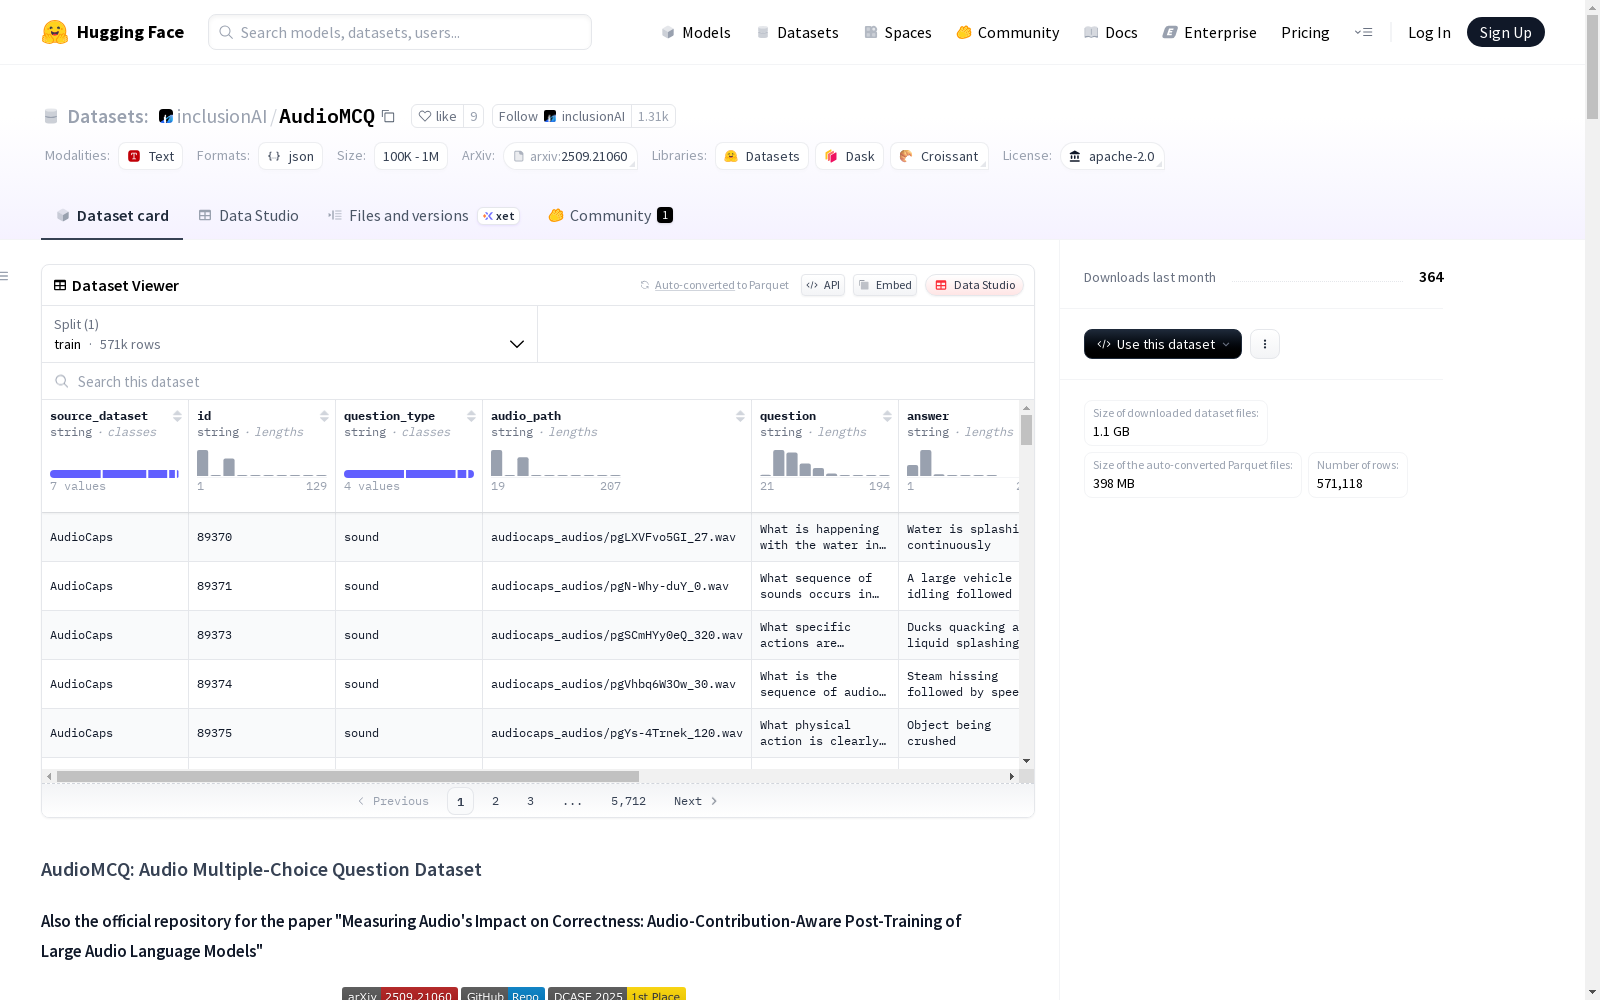Click the apache-2.0 license tag
The width and height of the screenshot is (1600, 1000).
pyautogui.click(x=1112, y=157)
